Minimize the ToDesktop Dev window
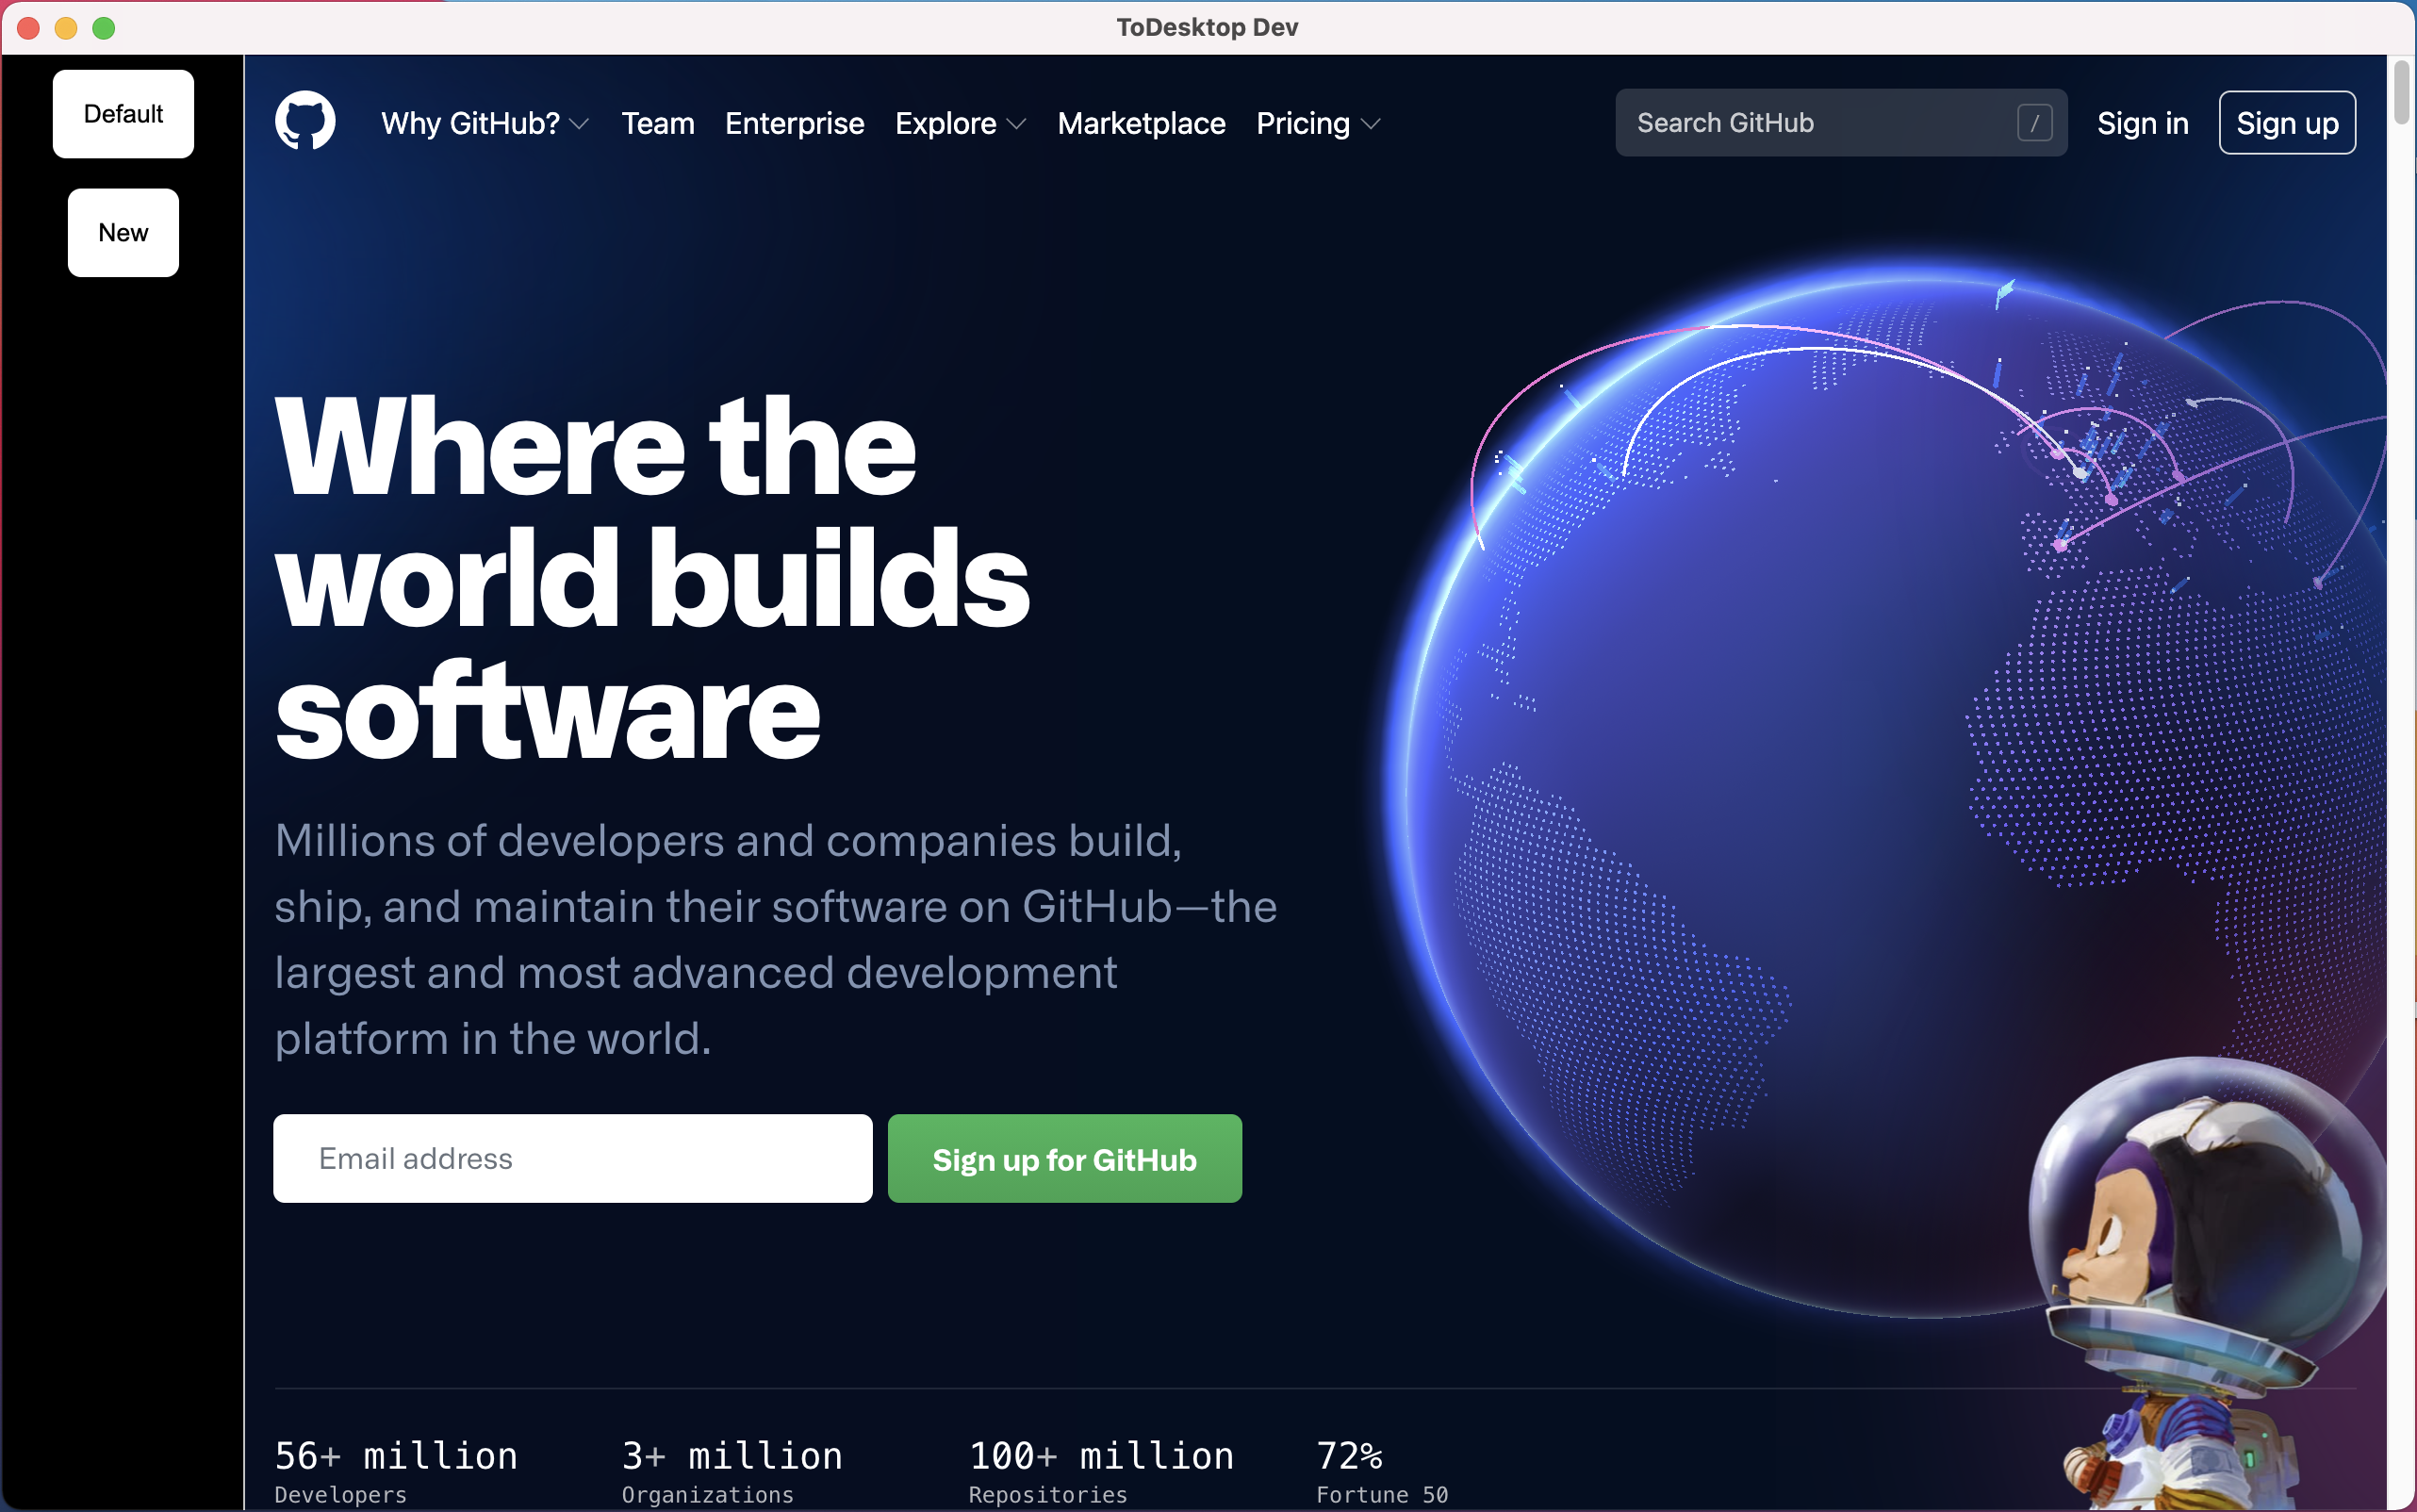Image resolution: width=2417 pixels, height=1512 pixels. 66,27
